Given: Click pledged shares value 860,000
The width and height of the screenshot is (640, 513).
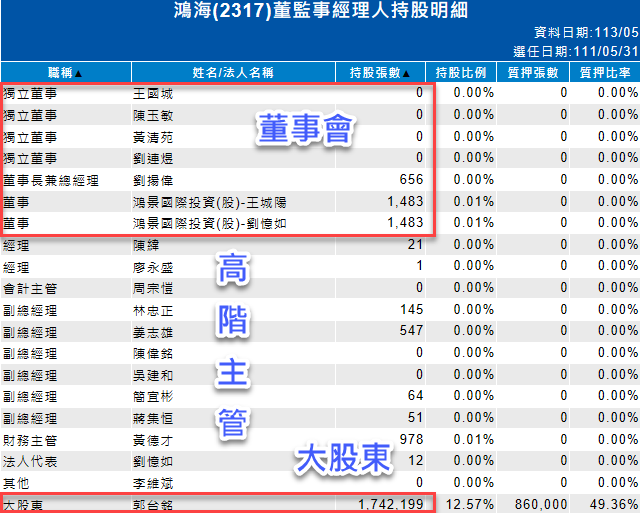Looking at the screenshot, I should coord(541,504).
